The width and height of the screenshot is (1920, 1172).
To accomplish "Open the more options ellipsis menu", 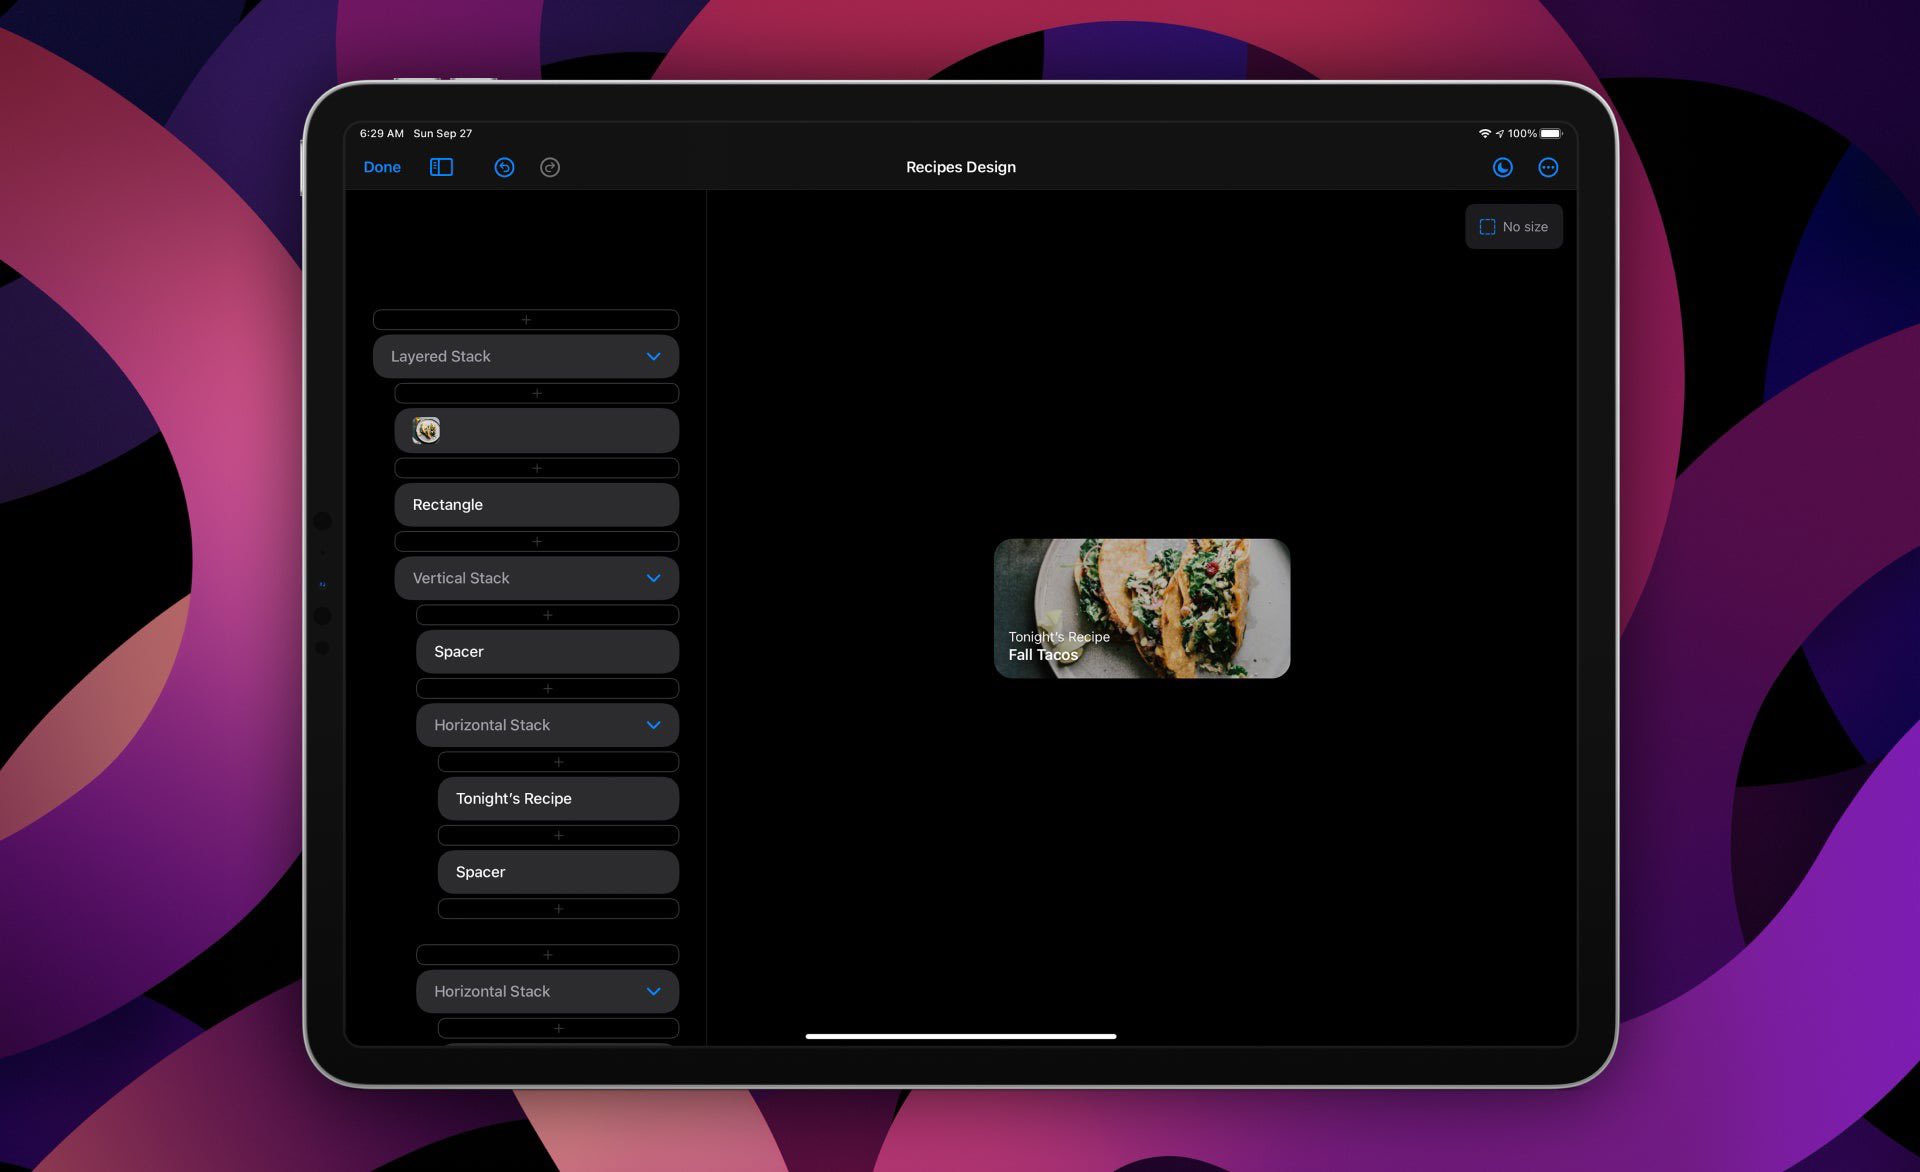I will point(1548,167).
